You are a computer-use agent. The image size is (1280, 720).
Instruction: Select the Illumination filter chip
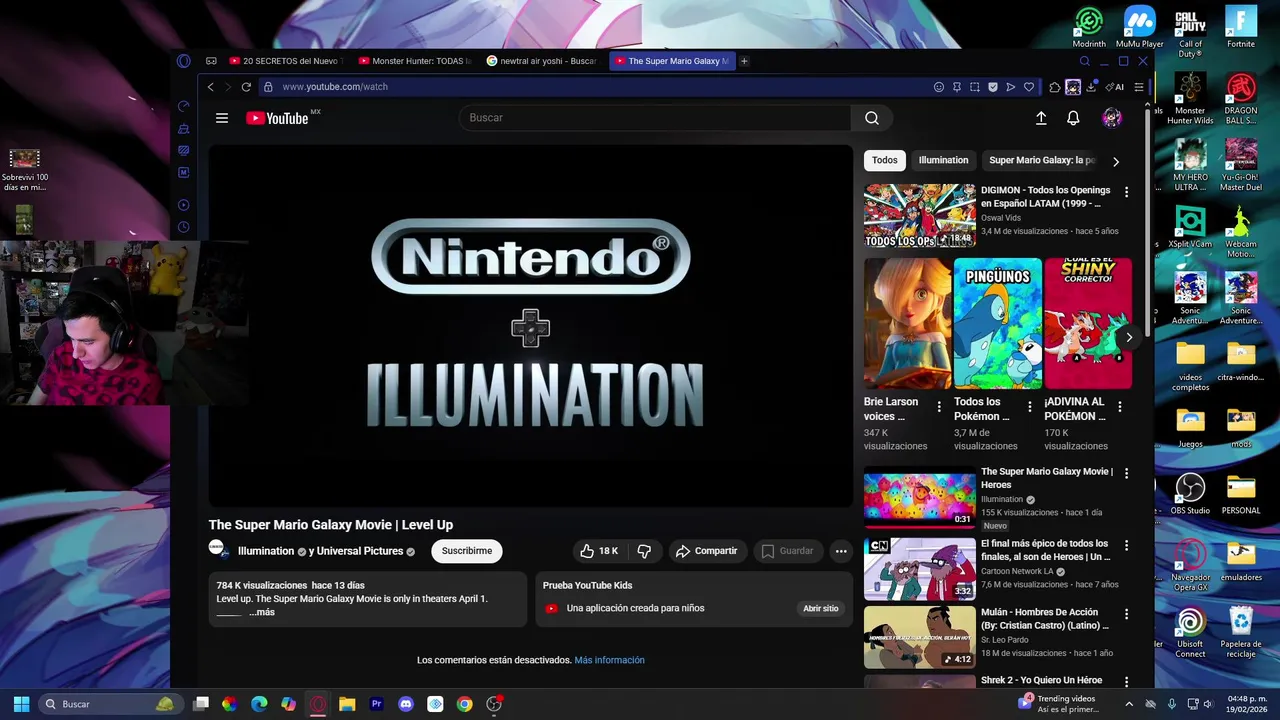tap(943, 160)
